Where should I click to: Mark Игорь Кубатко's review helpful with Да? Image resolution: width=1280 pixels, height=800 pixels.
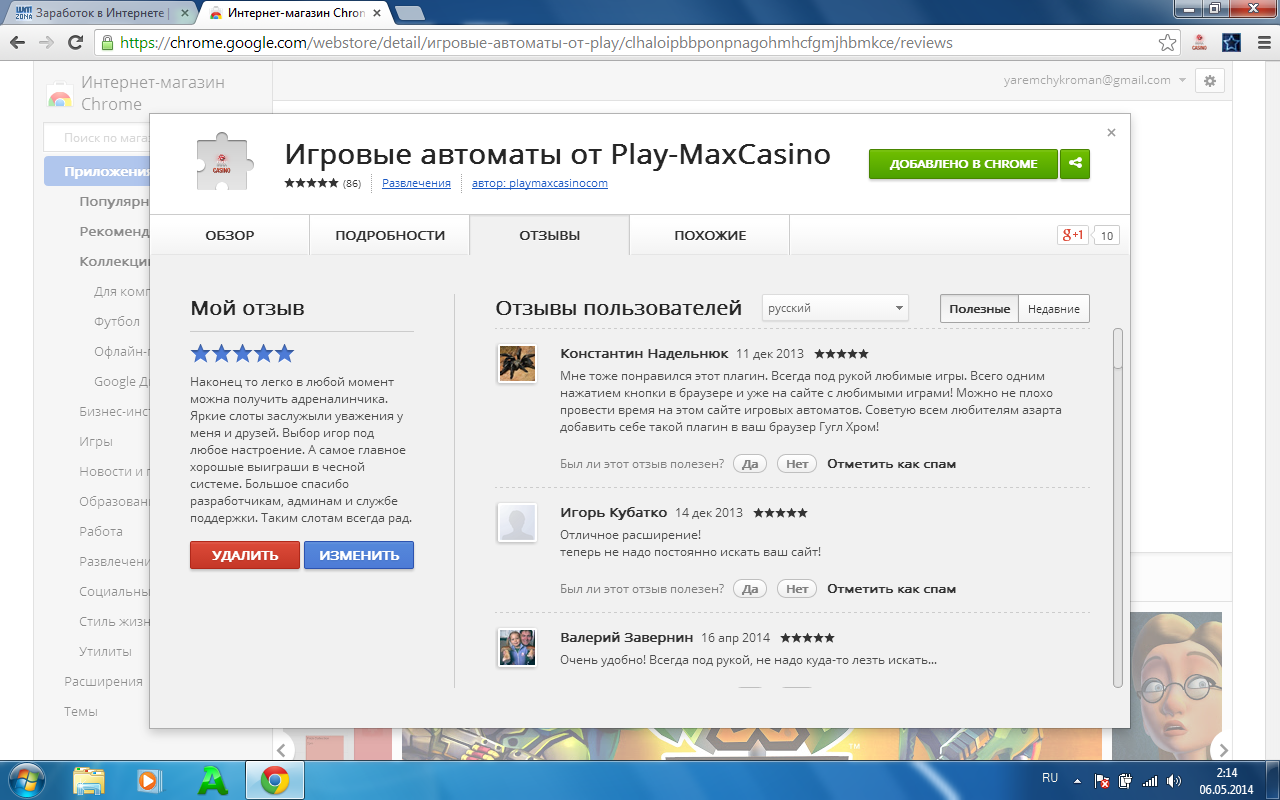(x=750, y=589)
